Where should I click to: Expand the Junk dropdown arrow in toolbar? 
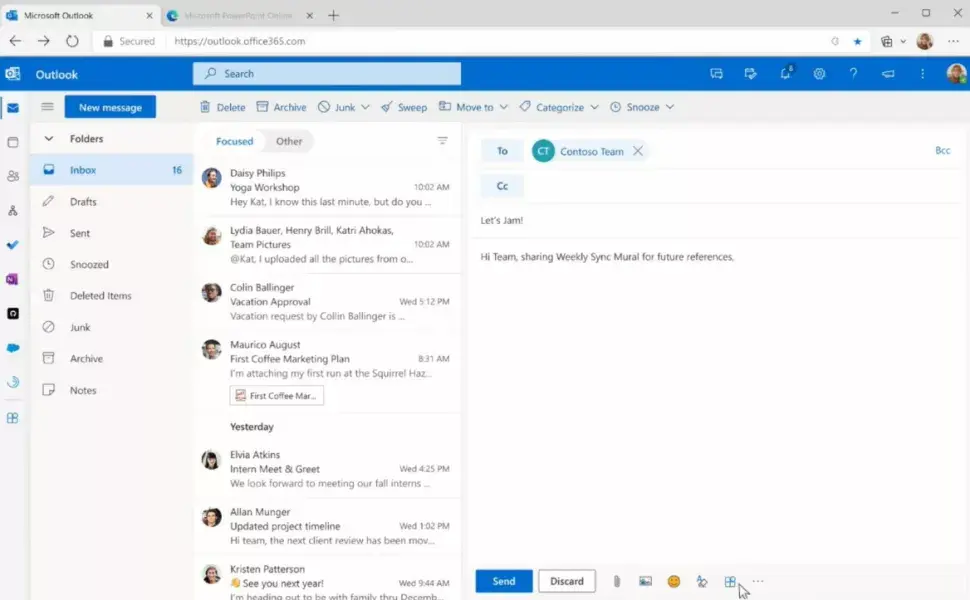click(365, 107)
